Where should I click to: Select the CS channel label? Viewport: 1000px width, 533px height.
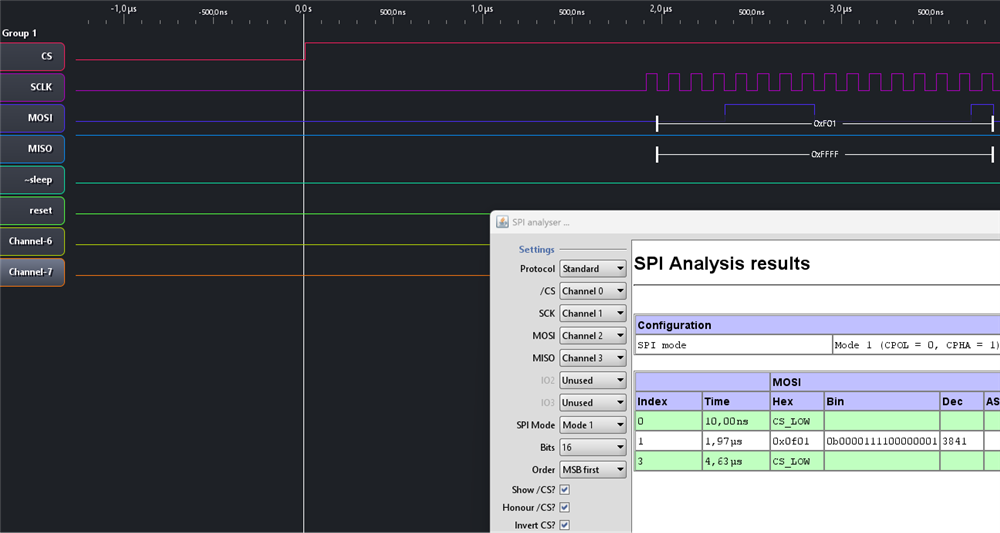click(32, 57)
